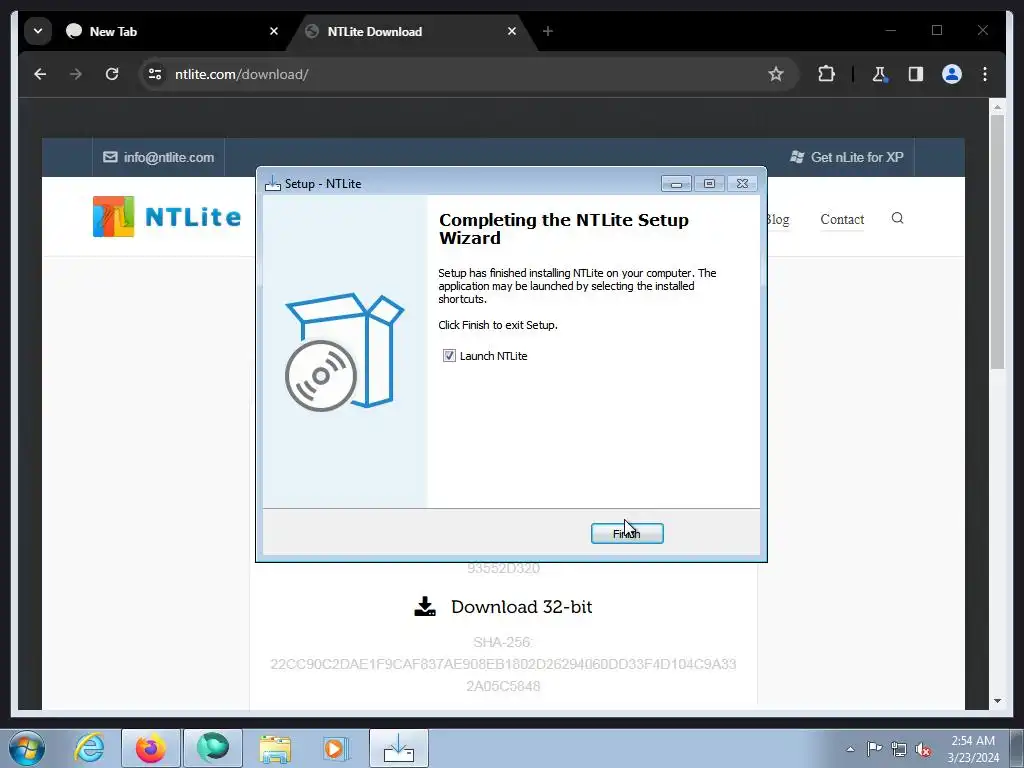Viewport: 1024px width, 768px height.
Task: Click the info@ntlite.com email link
Action: coord(159,157)
